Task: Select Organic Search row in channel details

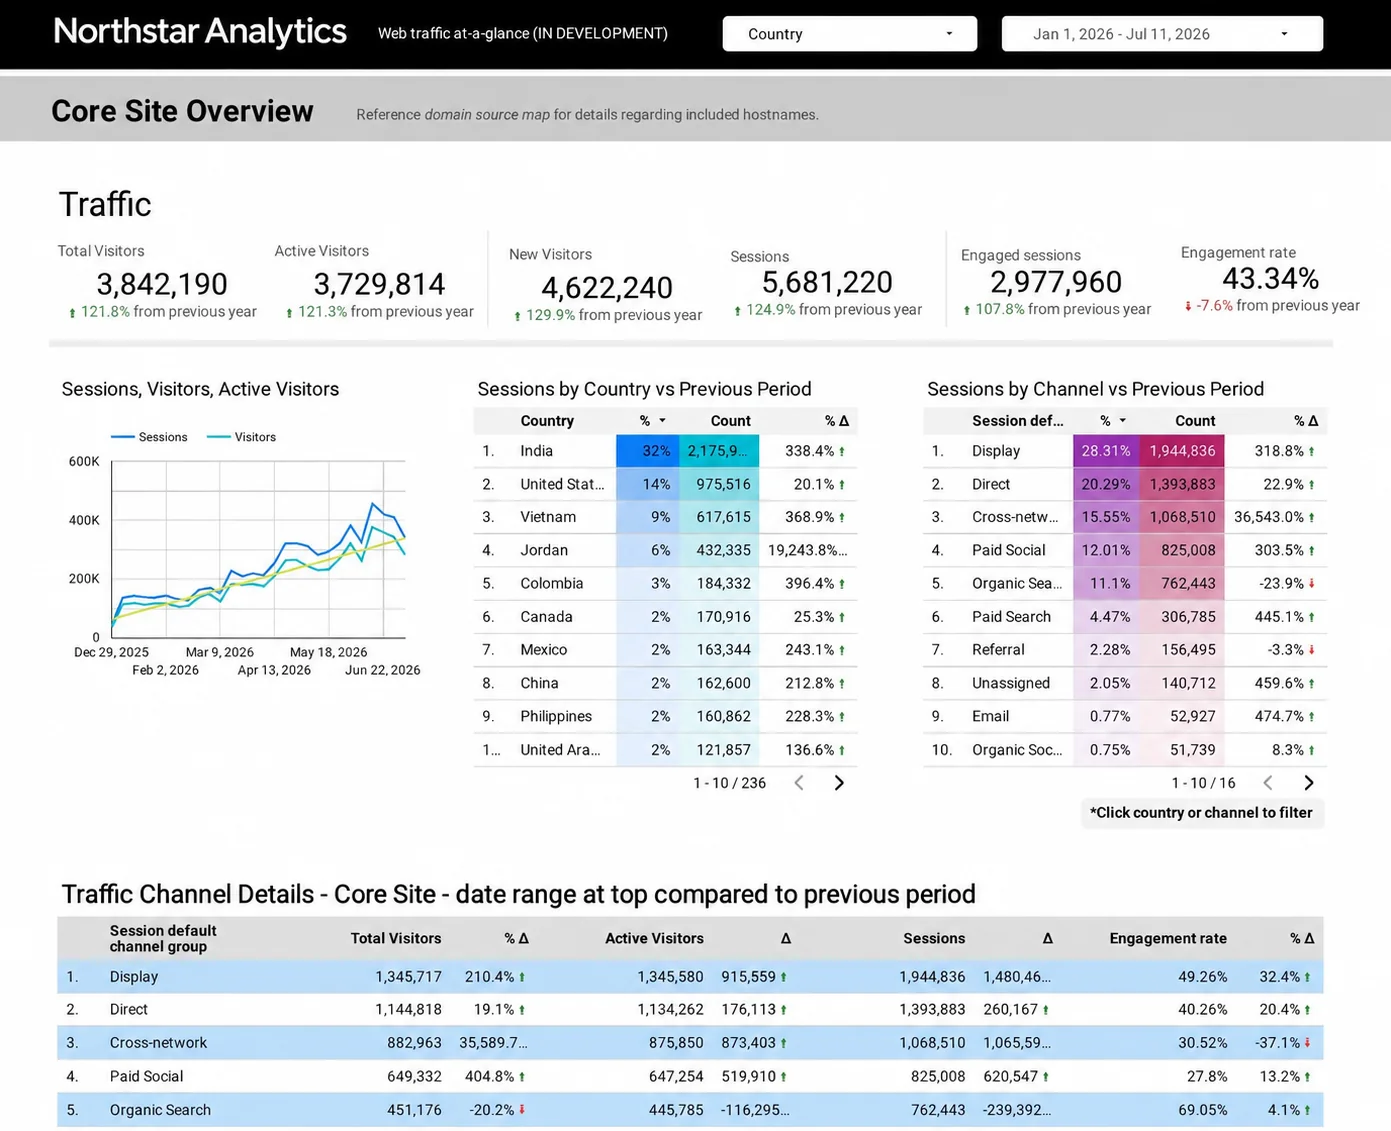Action: tap(690, 1110)
